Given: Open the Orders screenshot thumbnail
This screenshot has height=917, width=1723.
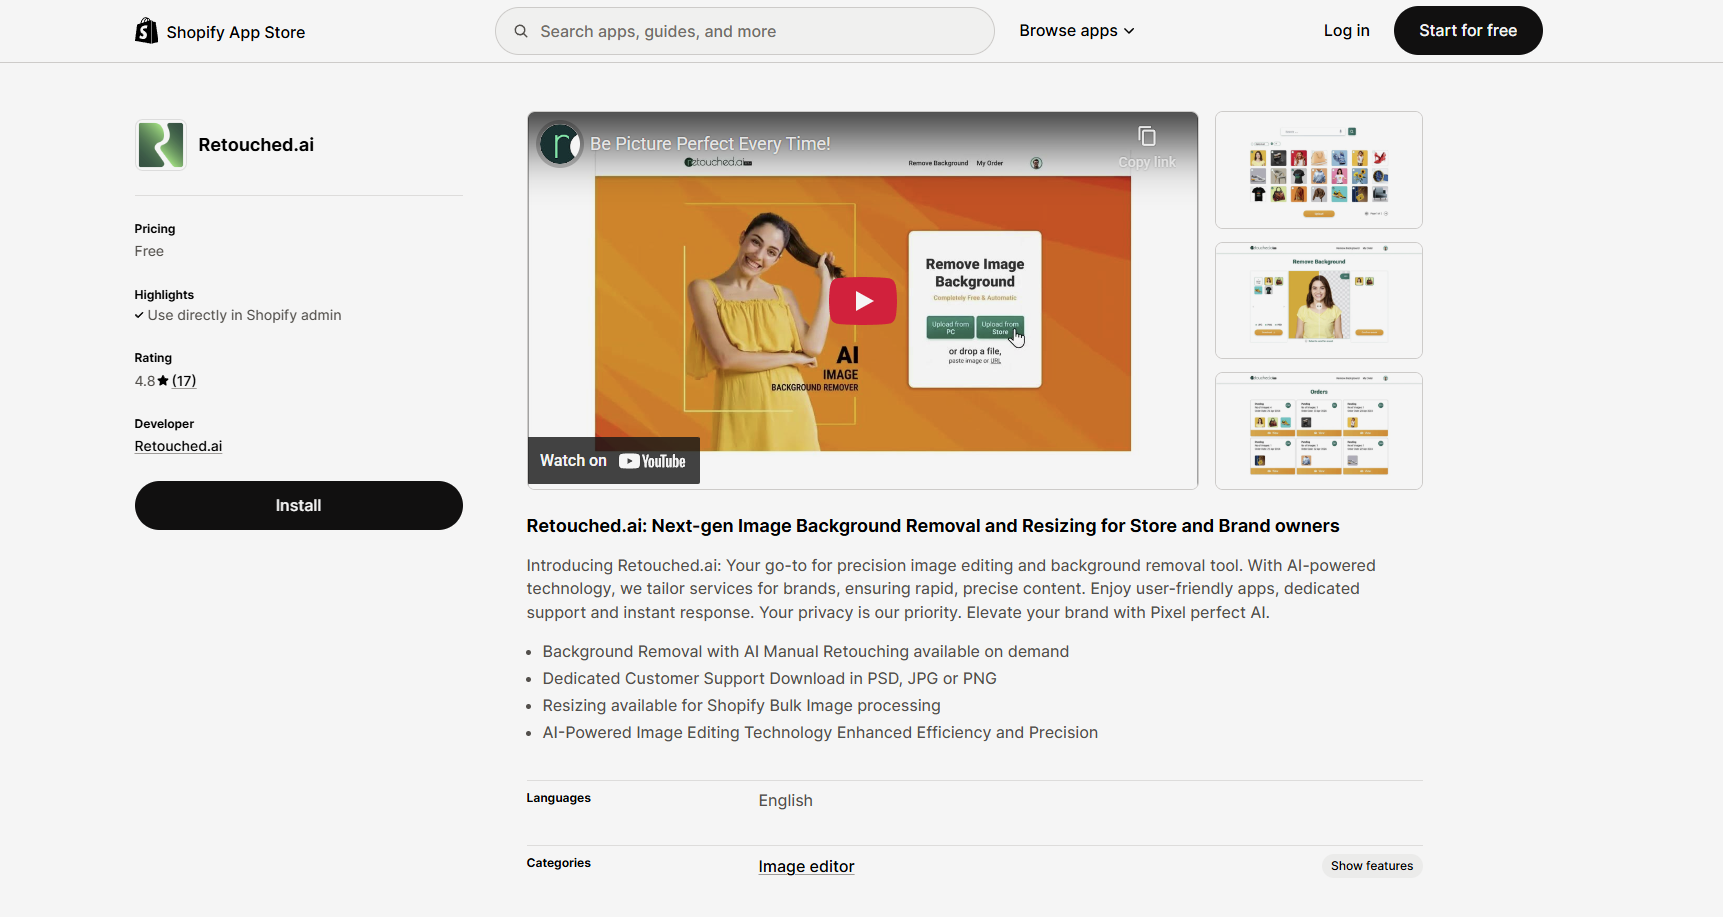Looking at the screenshot, I should [1318, 431].
